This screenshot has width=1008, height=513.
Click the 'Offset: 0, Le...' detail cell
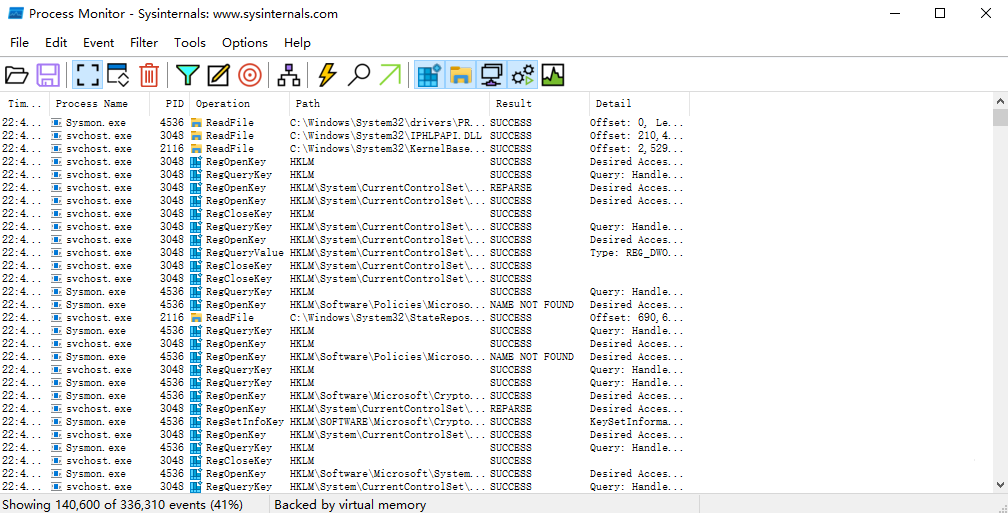tap(637, 123)
